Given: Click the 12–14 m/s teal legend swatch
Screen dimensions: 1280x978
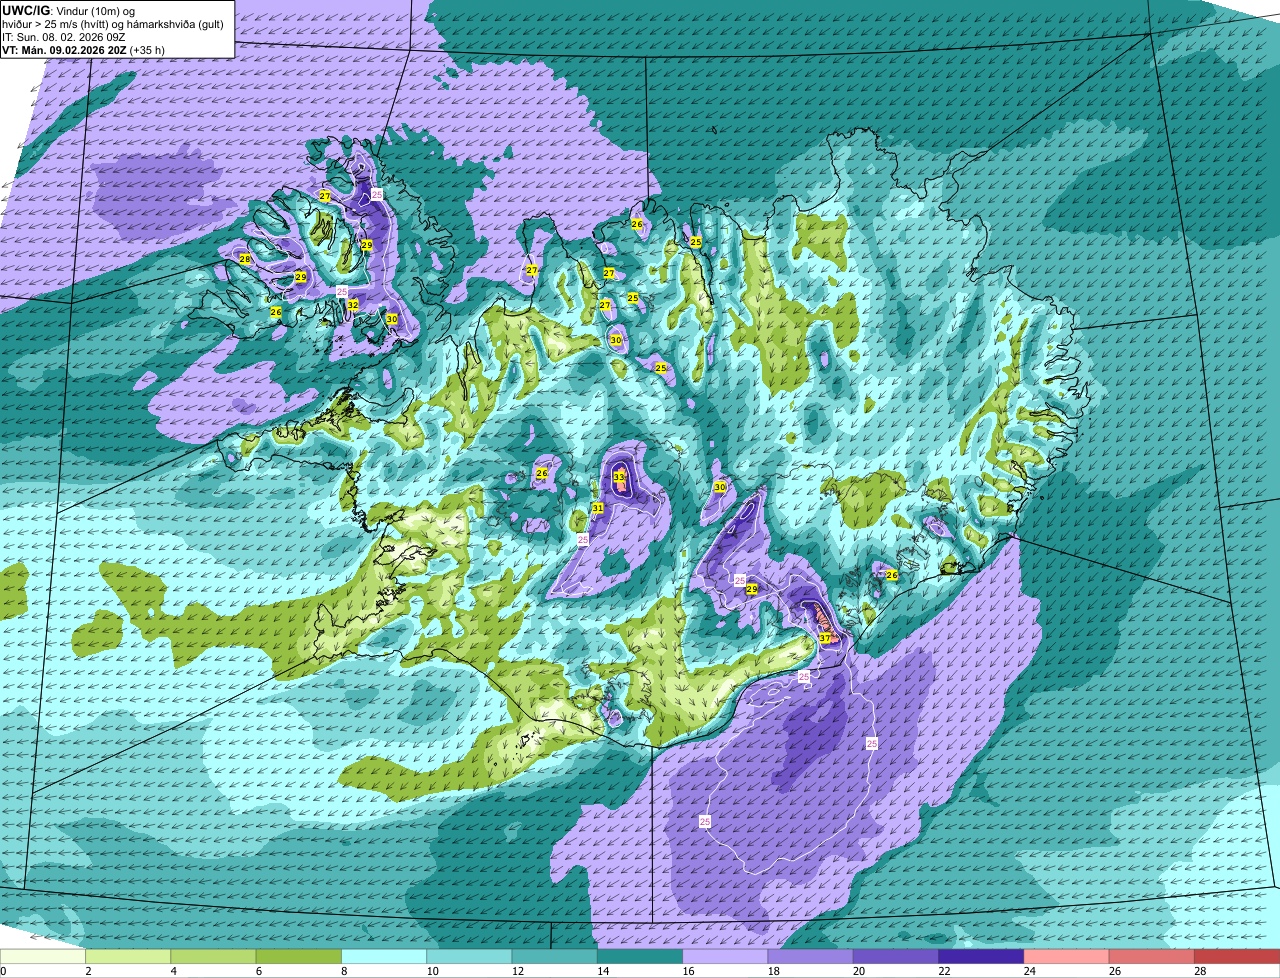Looking at the screenshot, I should click(x=555, y=956).
